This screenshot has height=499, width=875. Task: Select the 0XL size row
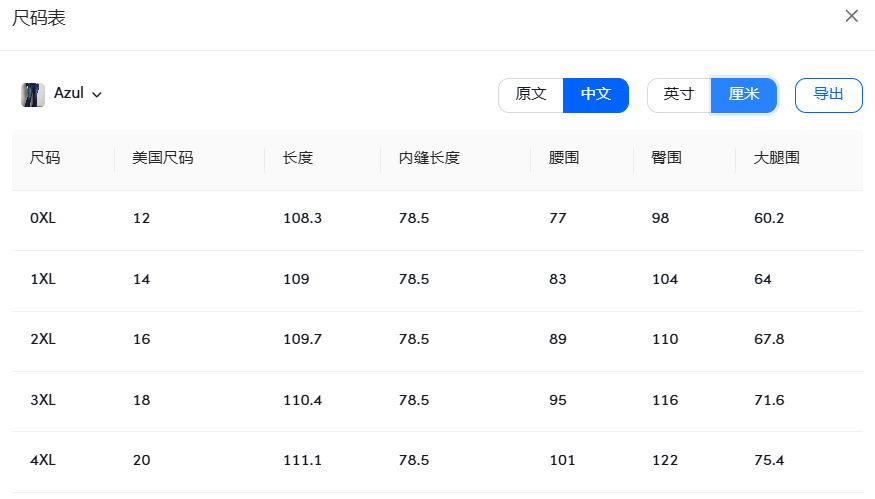point(43,219)
